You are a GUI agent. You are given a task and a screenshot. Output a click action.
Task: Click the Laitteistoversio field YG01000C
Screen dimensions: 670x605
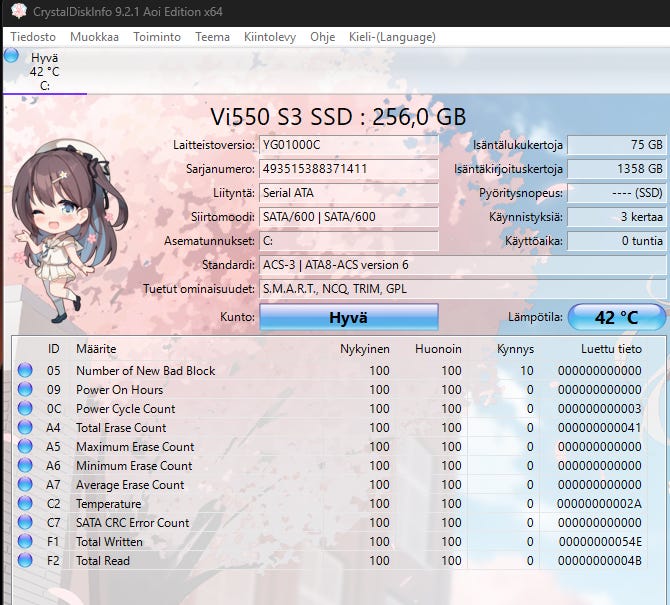(x=349, y=145)
